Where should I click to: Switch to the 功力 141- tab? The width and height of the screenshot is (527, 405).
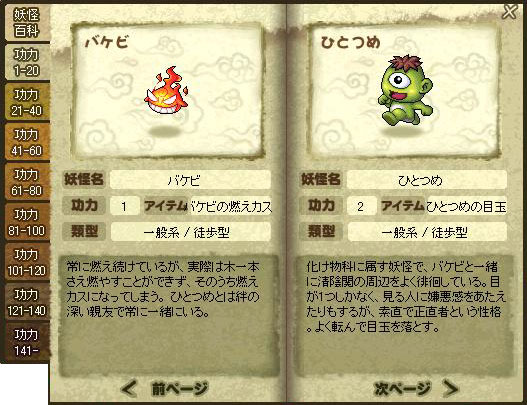click(27, 342)
